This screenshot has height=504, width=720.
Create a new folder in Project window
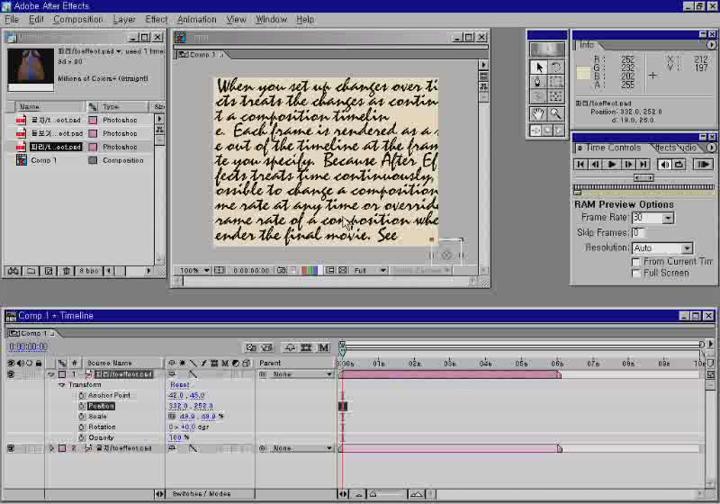[x=31, y=271]
